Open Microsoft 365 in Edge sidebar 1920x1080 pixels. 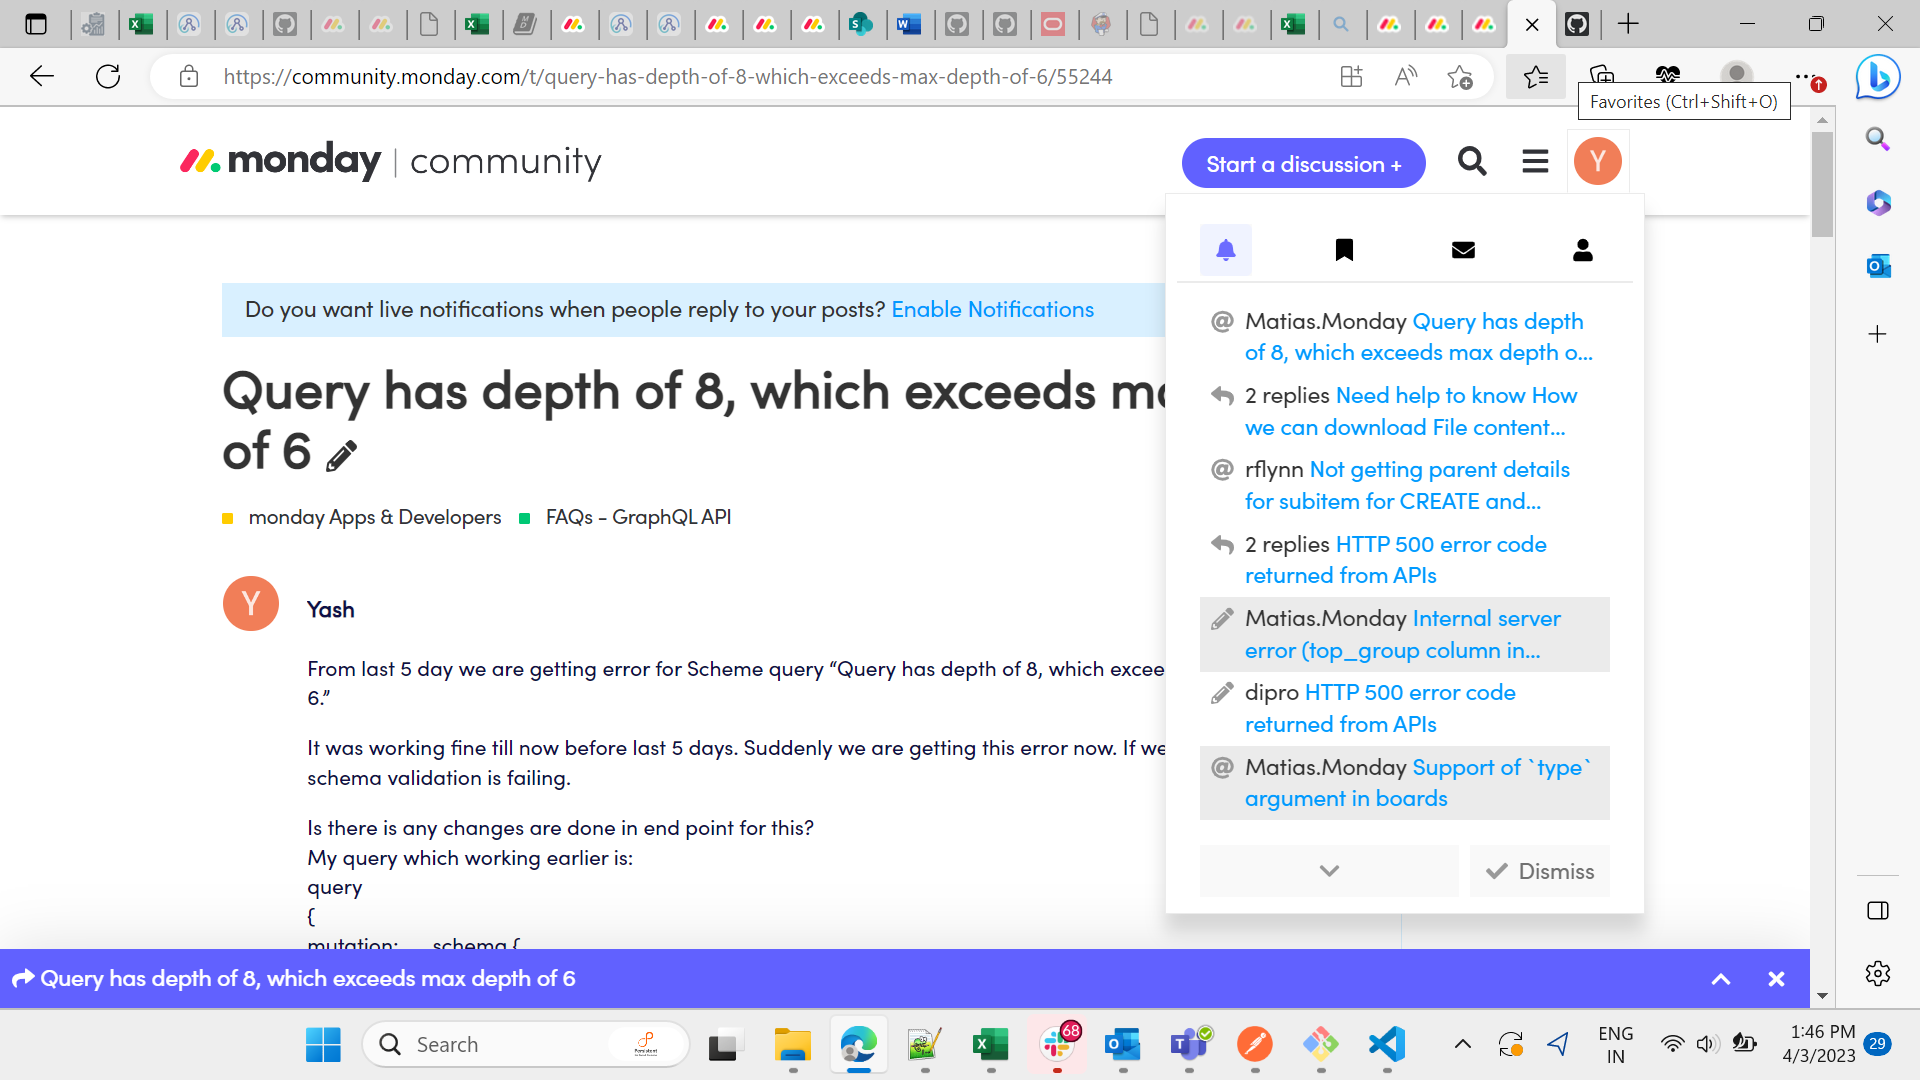click(1877, 203)
